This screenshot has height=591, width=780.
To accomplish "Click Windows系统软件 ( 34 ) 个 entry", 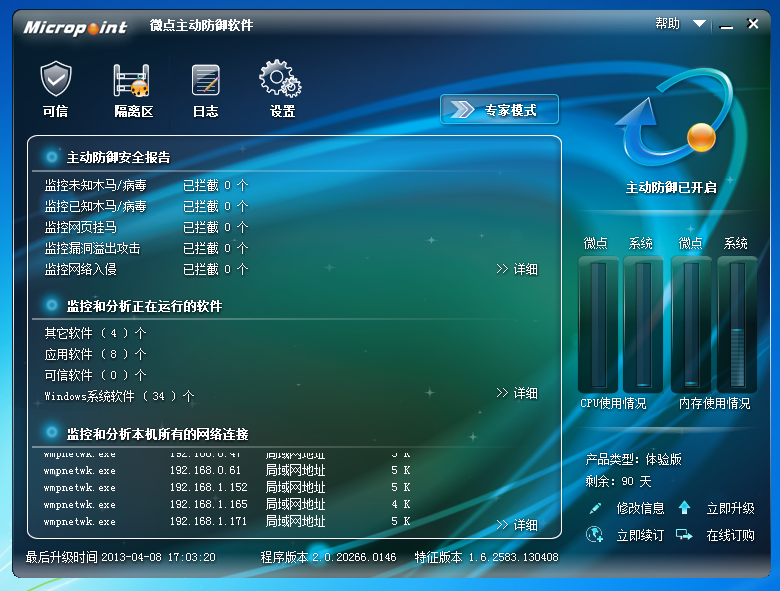I will tap(119, 396).
